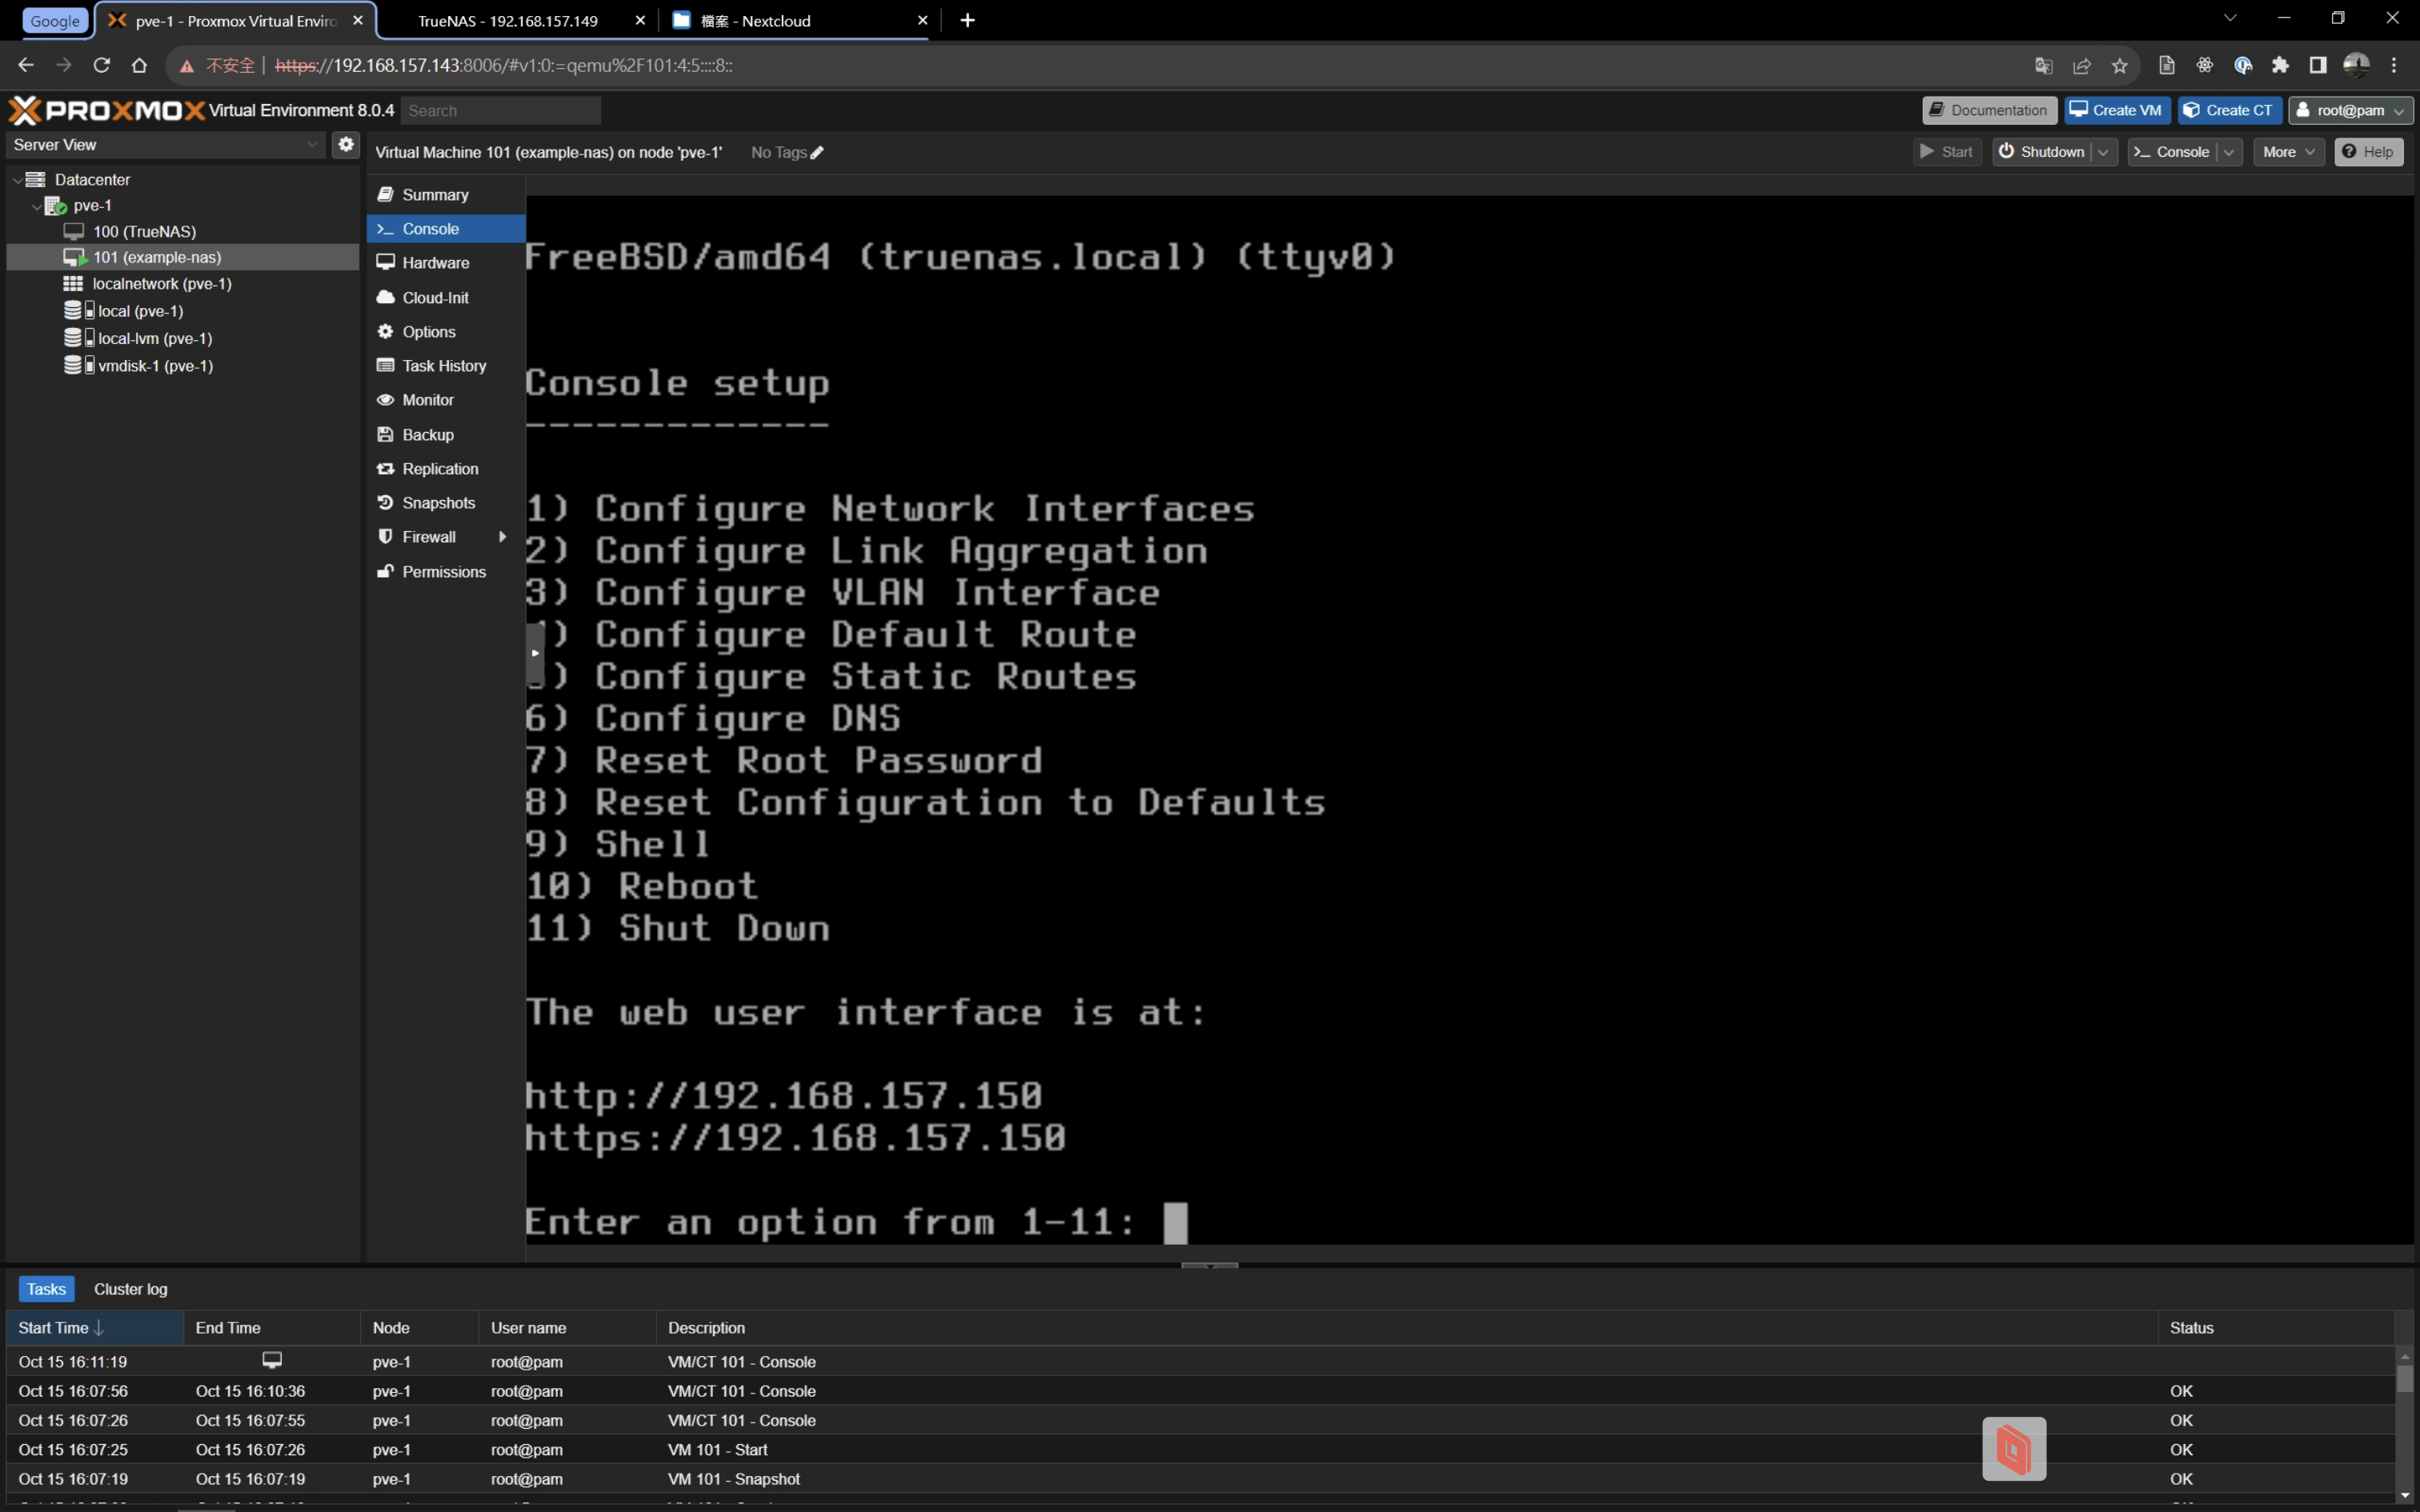Edit tags using the pencil icon
2420x1512 pixels.
(x=817, y=152)
